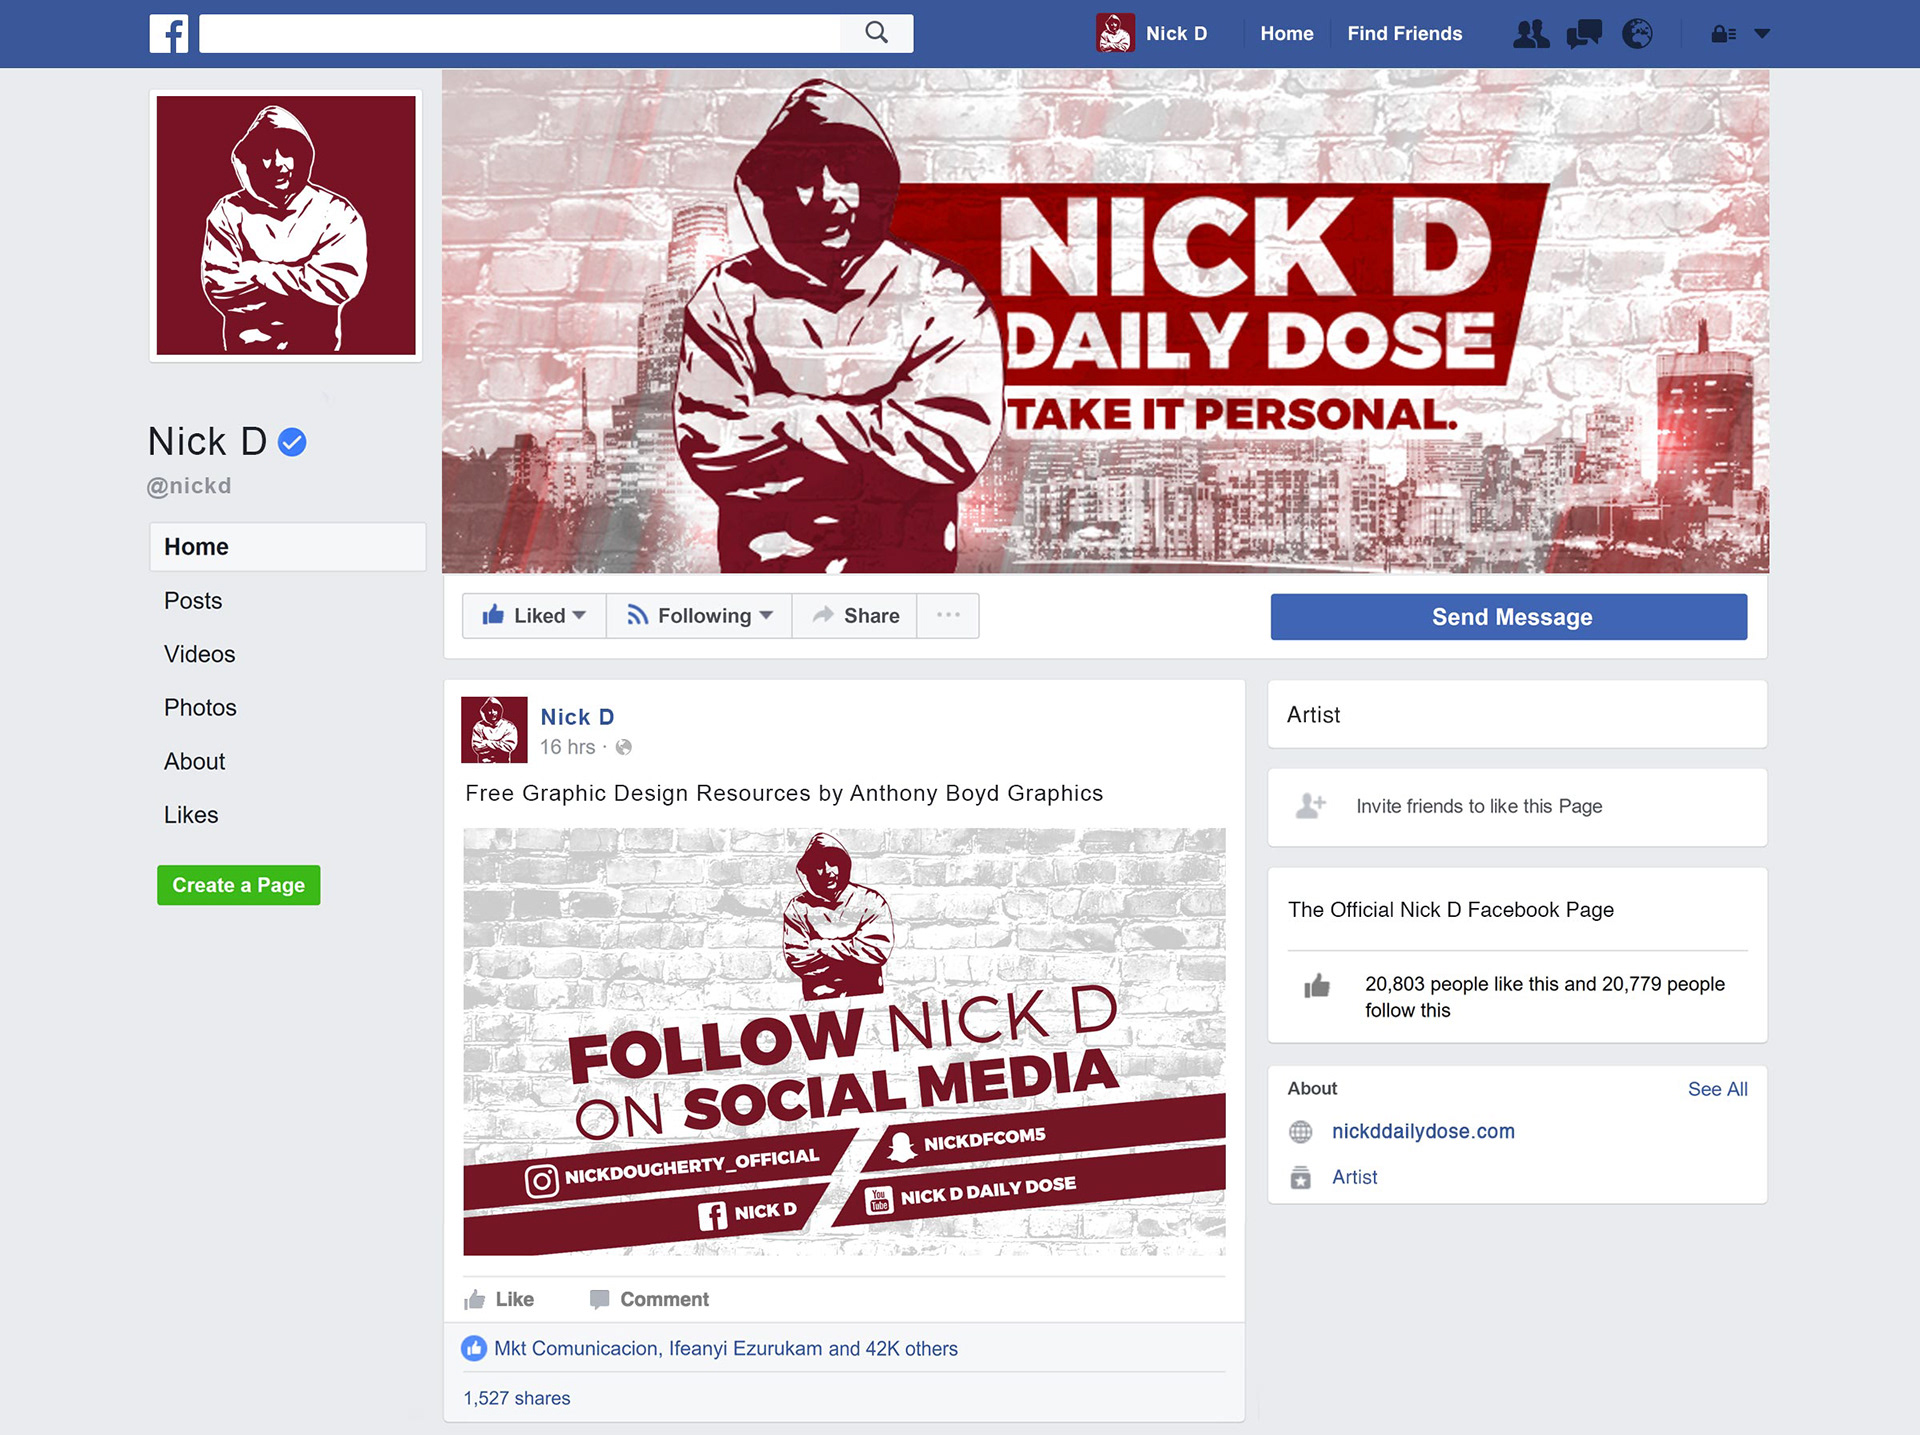Open the account menu arrow in top bar

[x=1762, y=34]
